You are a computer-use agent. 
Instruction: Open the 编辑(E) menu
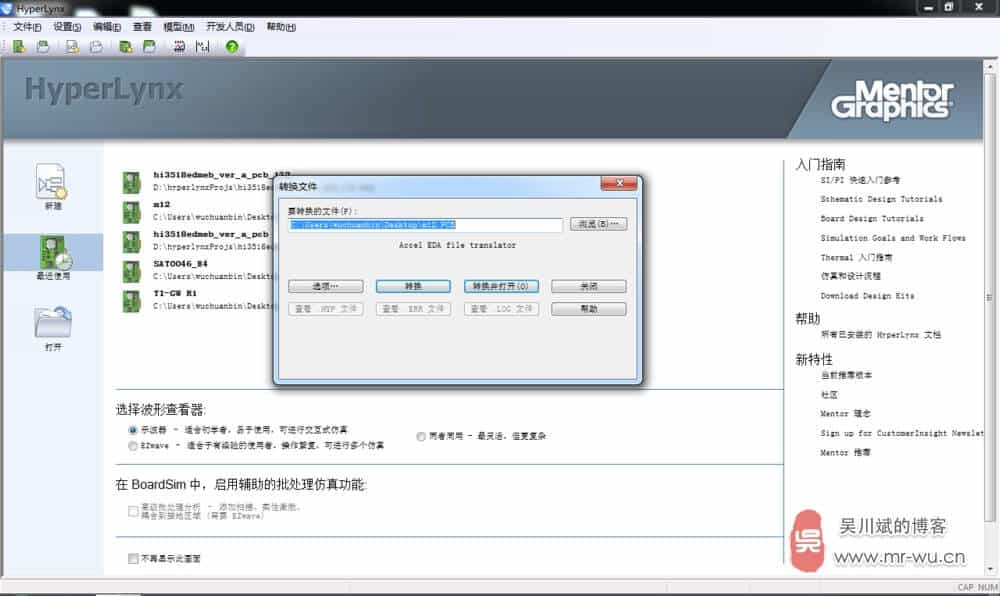pos(107,27)
